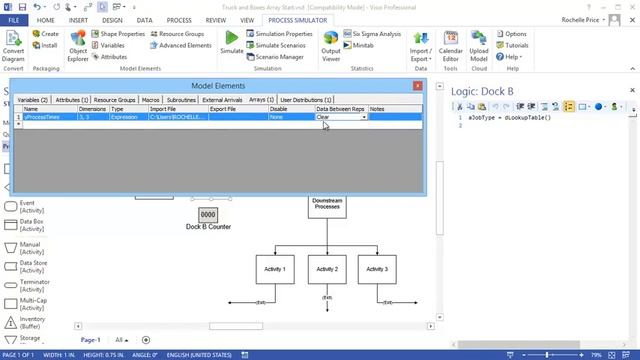Click Simulate Scenarios
The height and width of the screenshot is (360, 640).
click(276, 45)
